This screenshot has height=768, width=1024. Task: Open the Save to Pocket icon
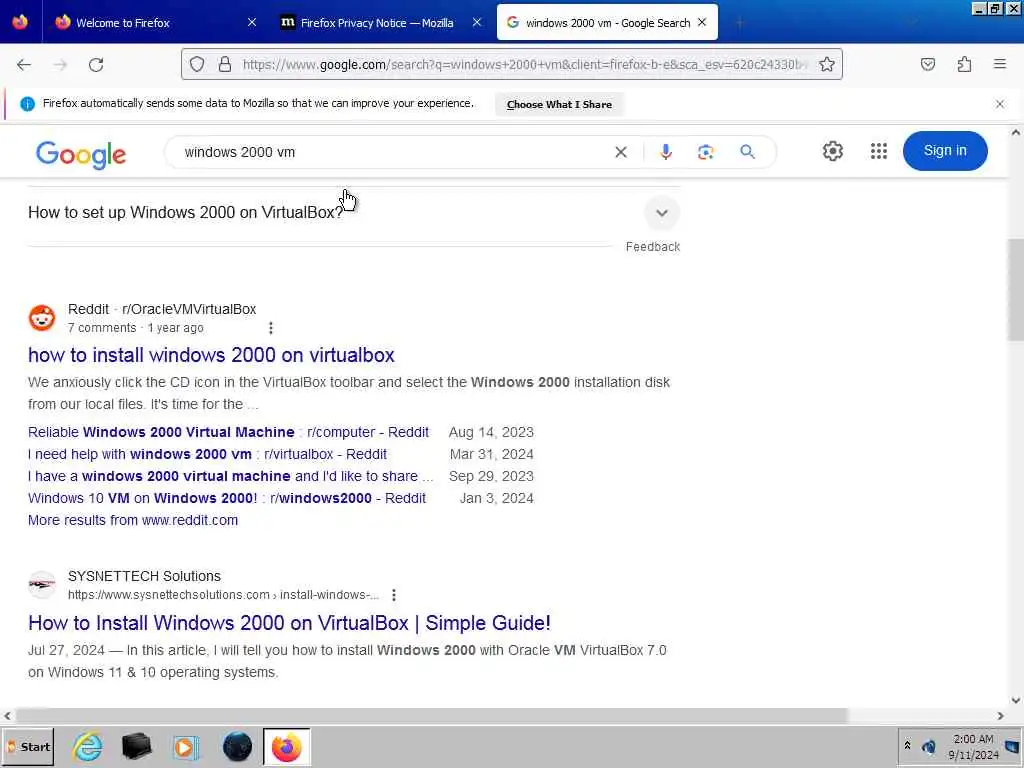point(928,64)
